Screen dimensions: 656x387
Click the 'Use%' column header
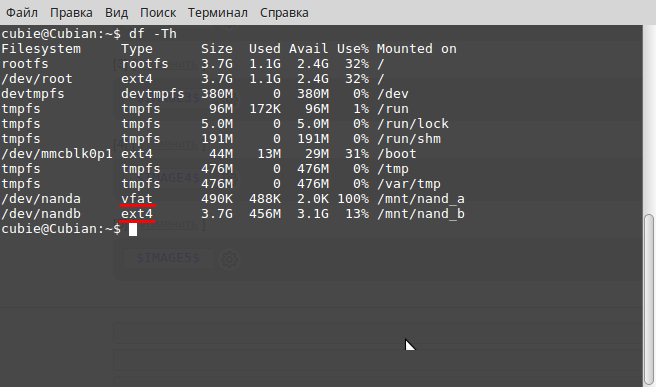[353, 49]
